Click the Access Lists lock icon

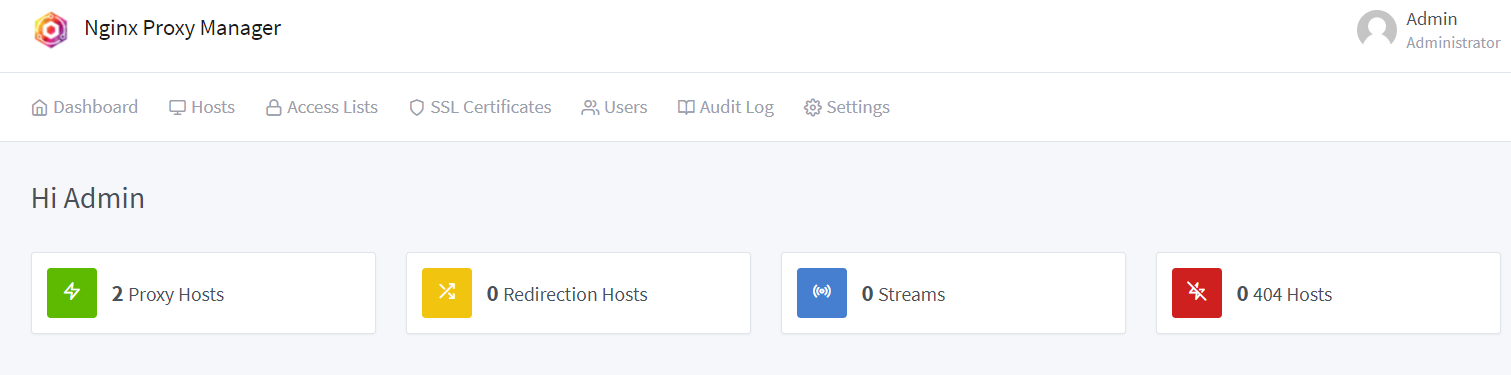(273, 107)
